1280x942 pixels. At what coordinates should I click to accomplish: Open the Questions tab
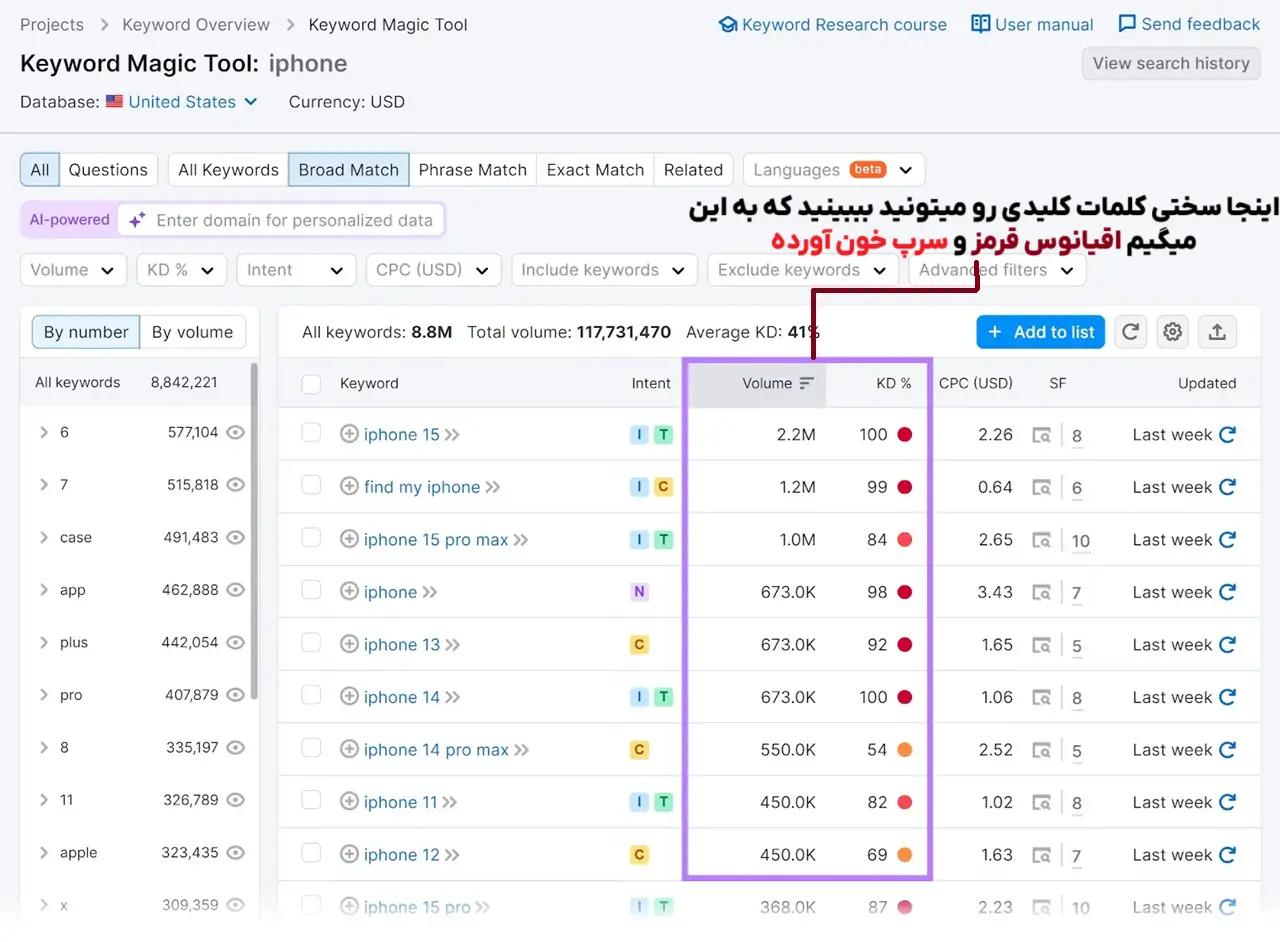(108, 169)
